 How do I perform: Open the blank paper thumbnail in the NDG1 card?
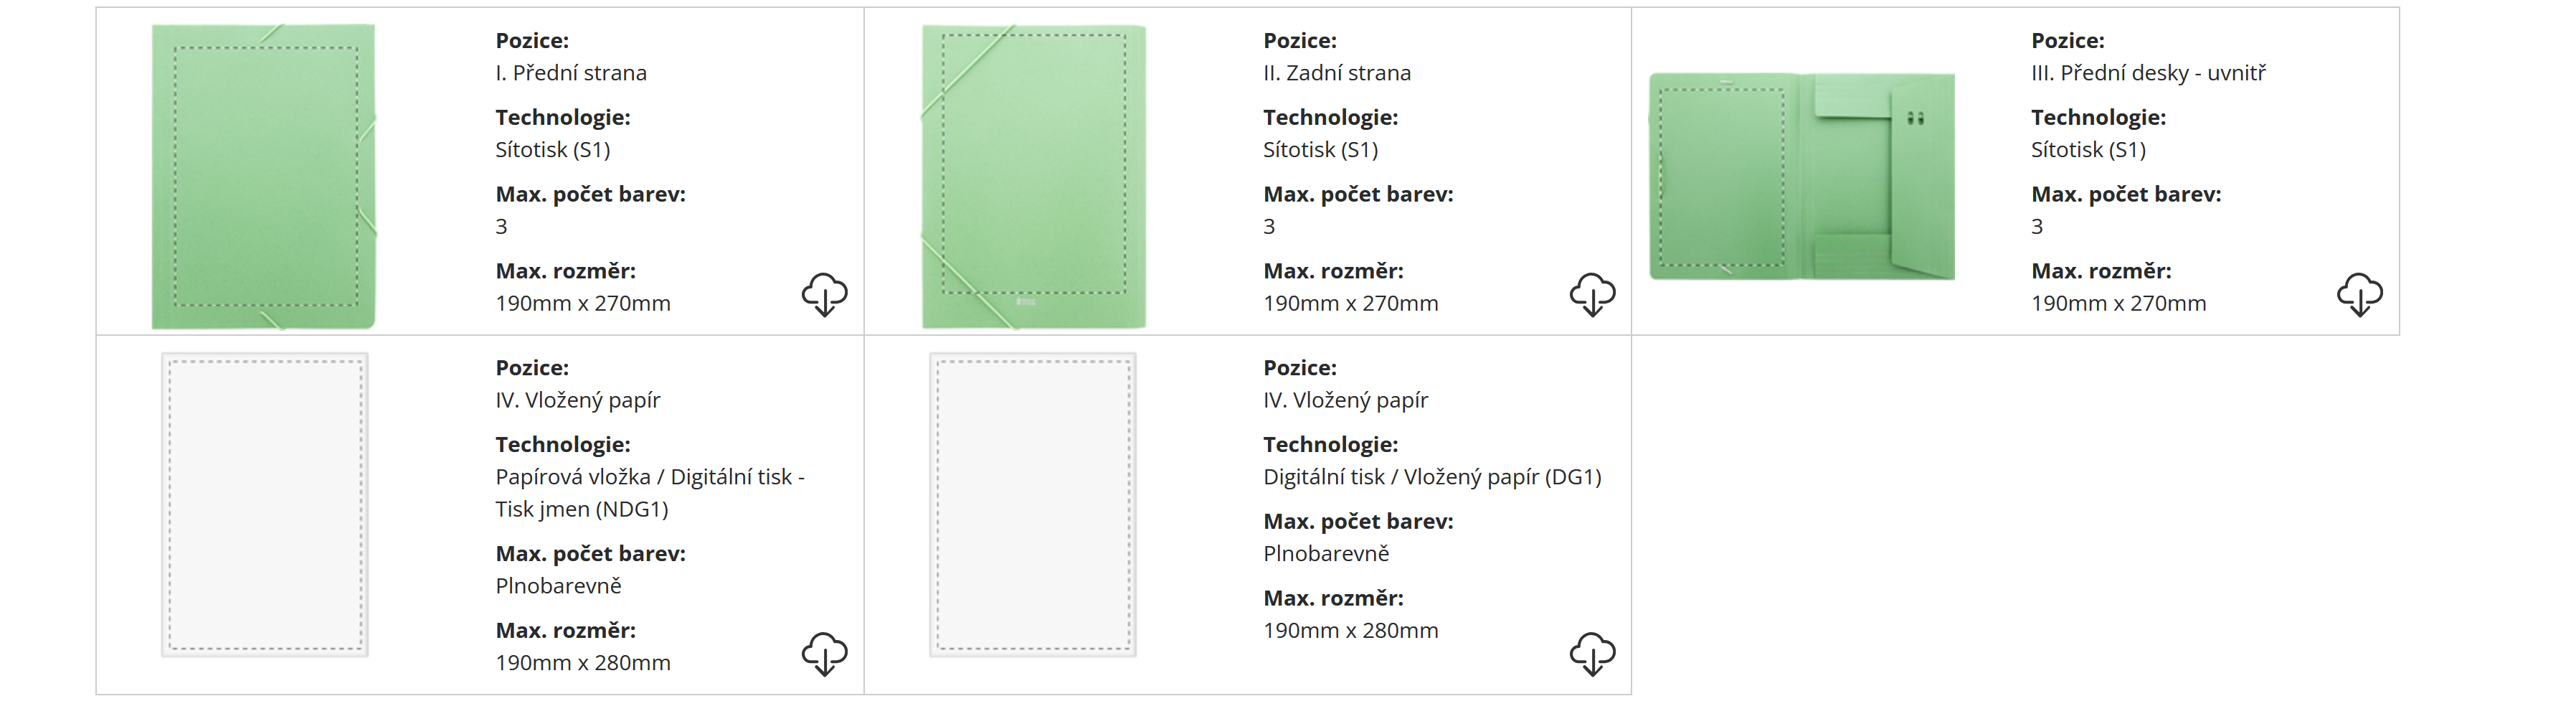click(x=265, y=505)
